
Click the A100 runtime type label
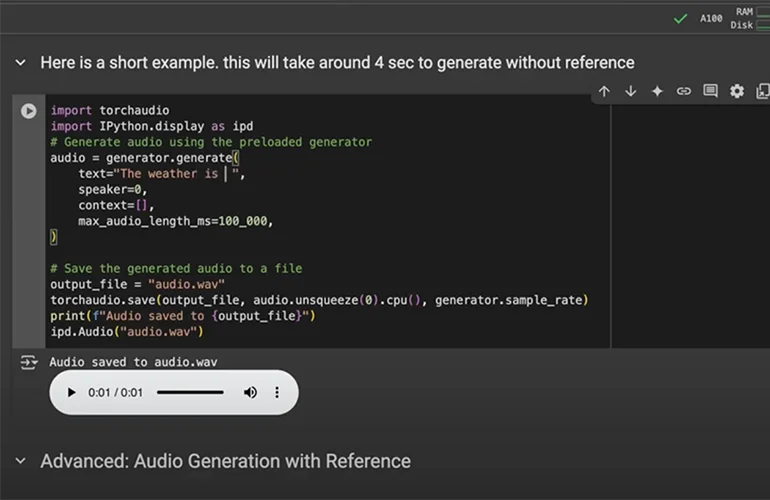[x=711, y=18]
